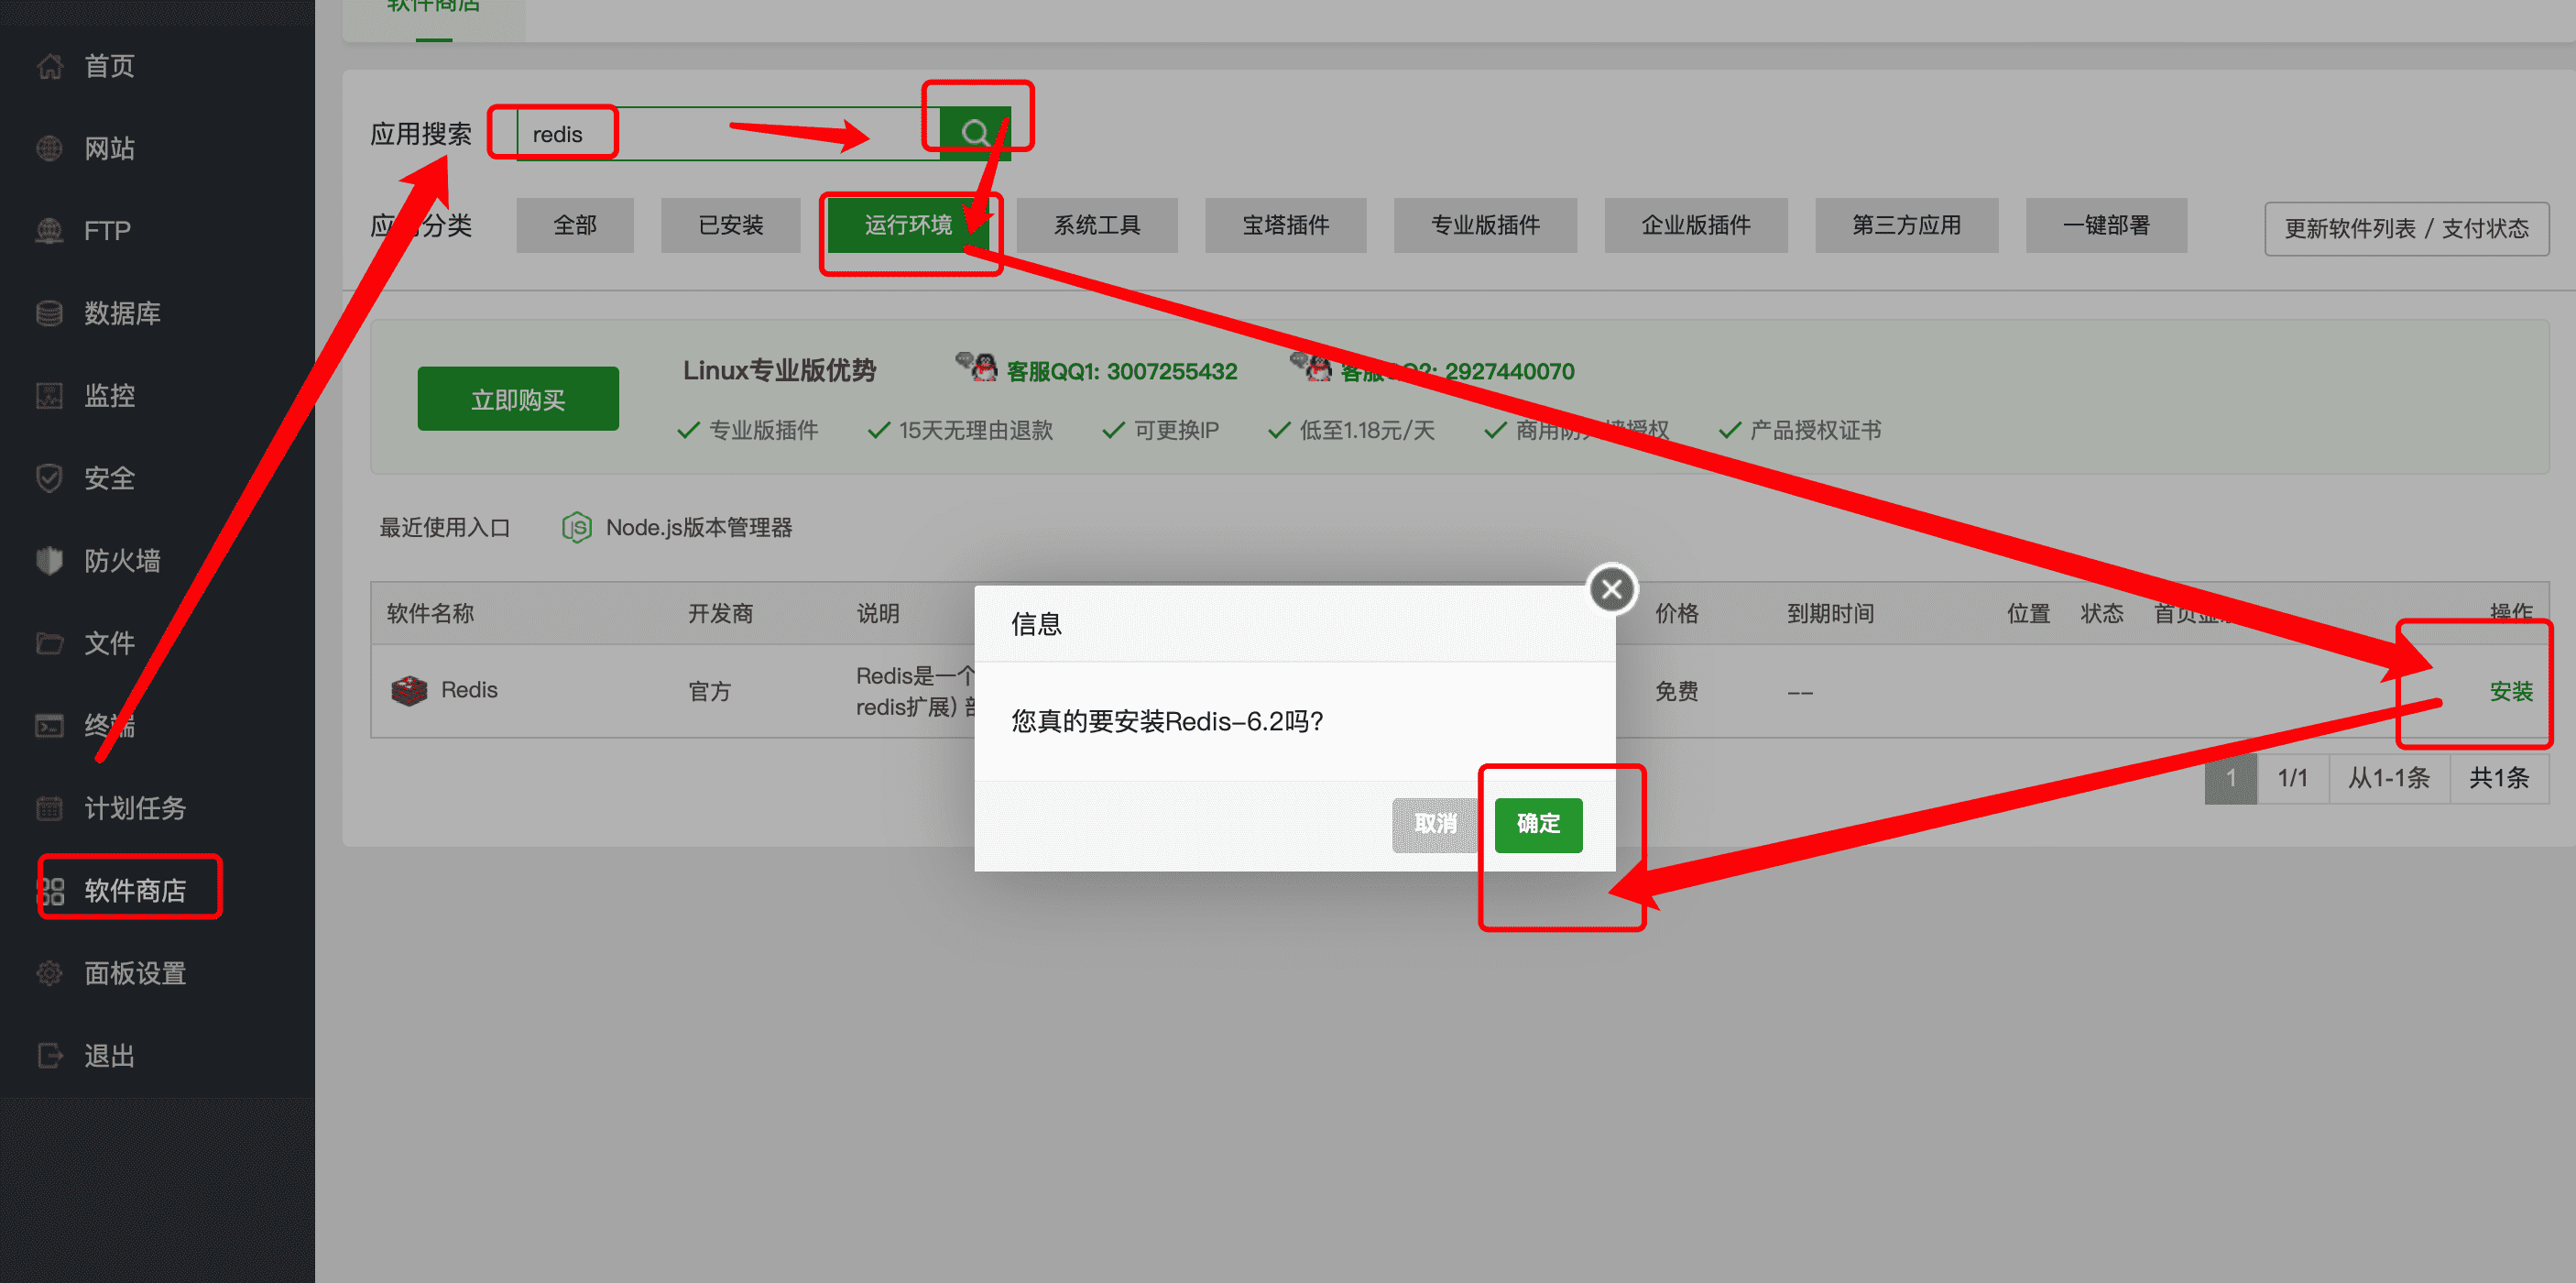Image resolution: width=2576 pixels, height=1283 pixels.
Task: Click the monitor chart icon beside 监控
Action: pyautogui.click(x=49, y=396)
